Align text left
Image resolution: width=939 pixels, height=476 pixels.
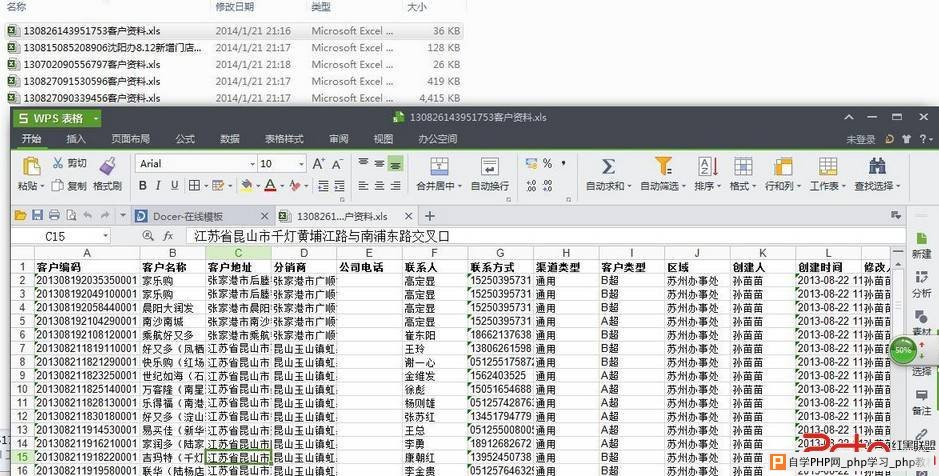(x=363, y=186)
